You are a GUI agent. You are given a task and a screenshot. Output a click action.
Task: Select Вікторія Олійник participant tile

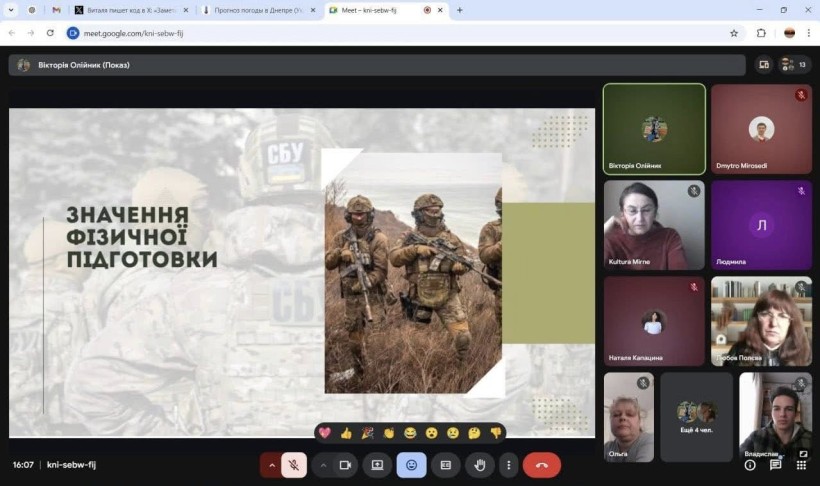654,129
